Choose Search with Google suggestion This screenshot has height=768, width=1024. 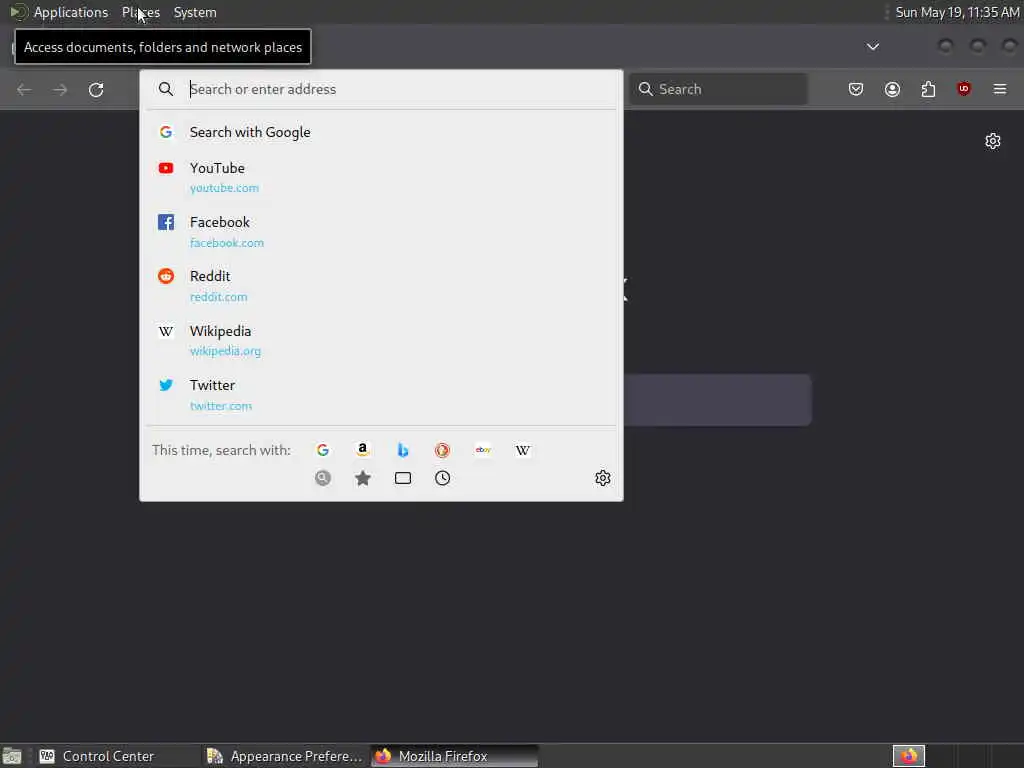pyautogui.click(x=381, y=132)
